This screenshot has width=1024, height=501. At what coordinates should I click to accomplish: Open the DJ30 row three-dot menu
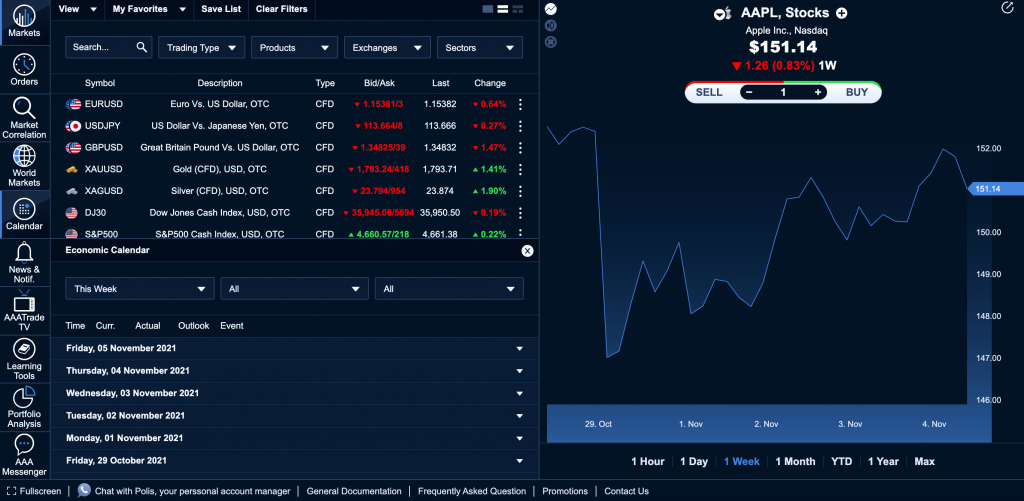tap(520, 213)
